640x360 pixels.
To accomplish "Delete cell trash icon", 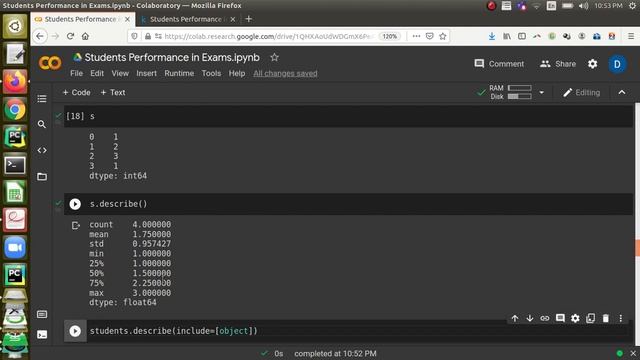I will tap(606, 318).
